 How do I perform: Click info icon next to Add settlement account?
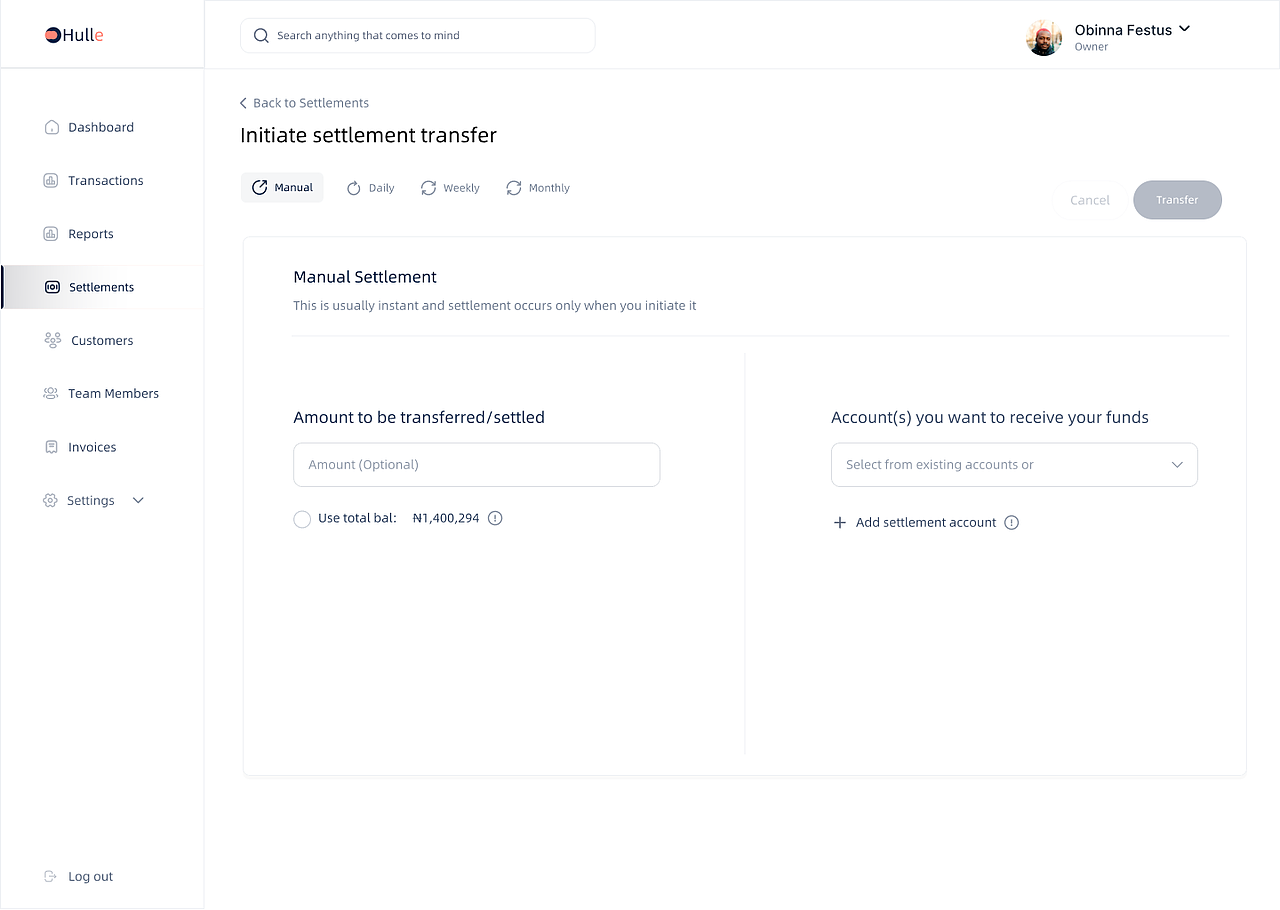[1011, 522]
